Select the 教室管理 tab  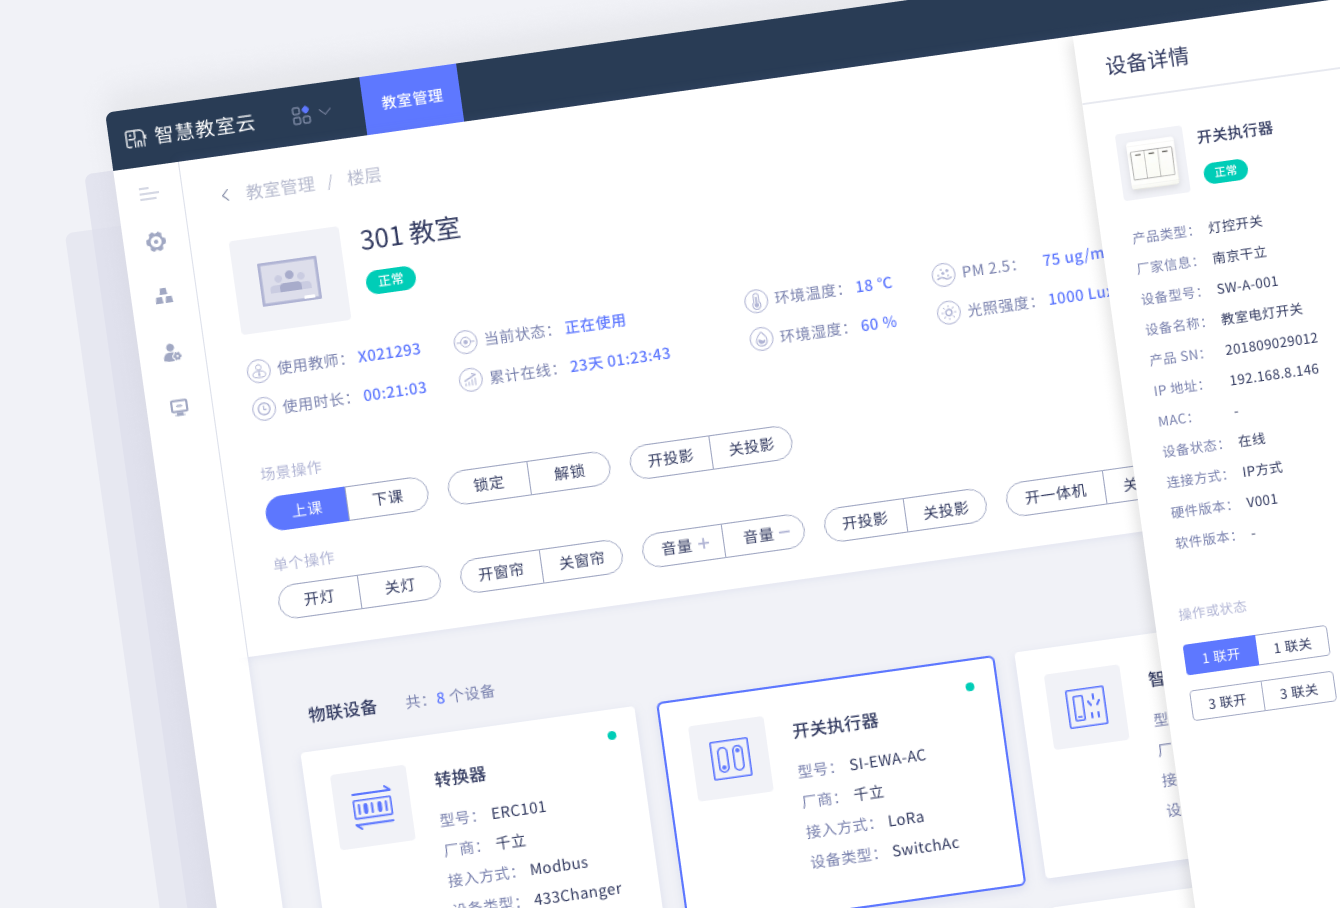click(412, 98)
